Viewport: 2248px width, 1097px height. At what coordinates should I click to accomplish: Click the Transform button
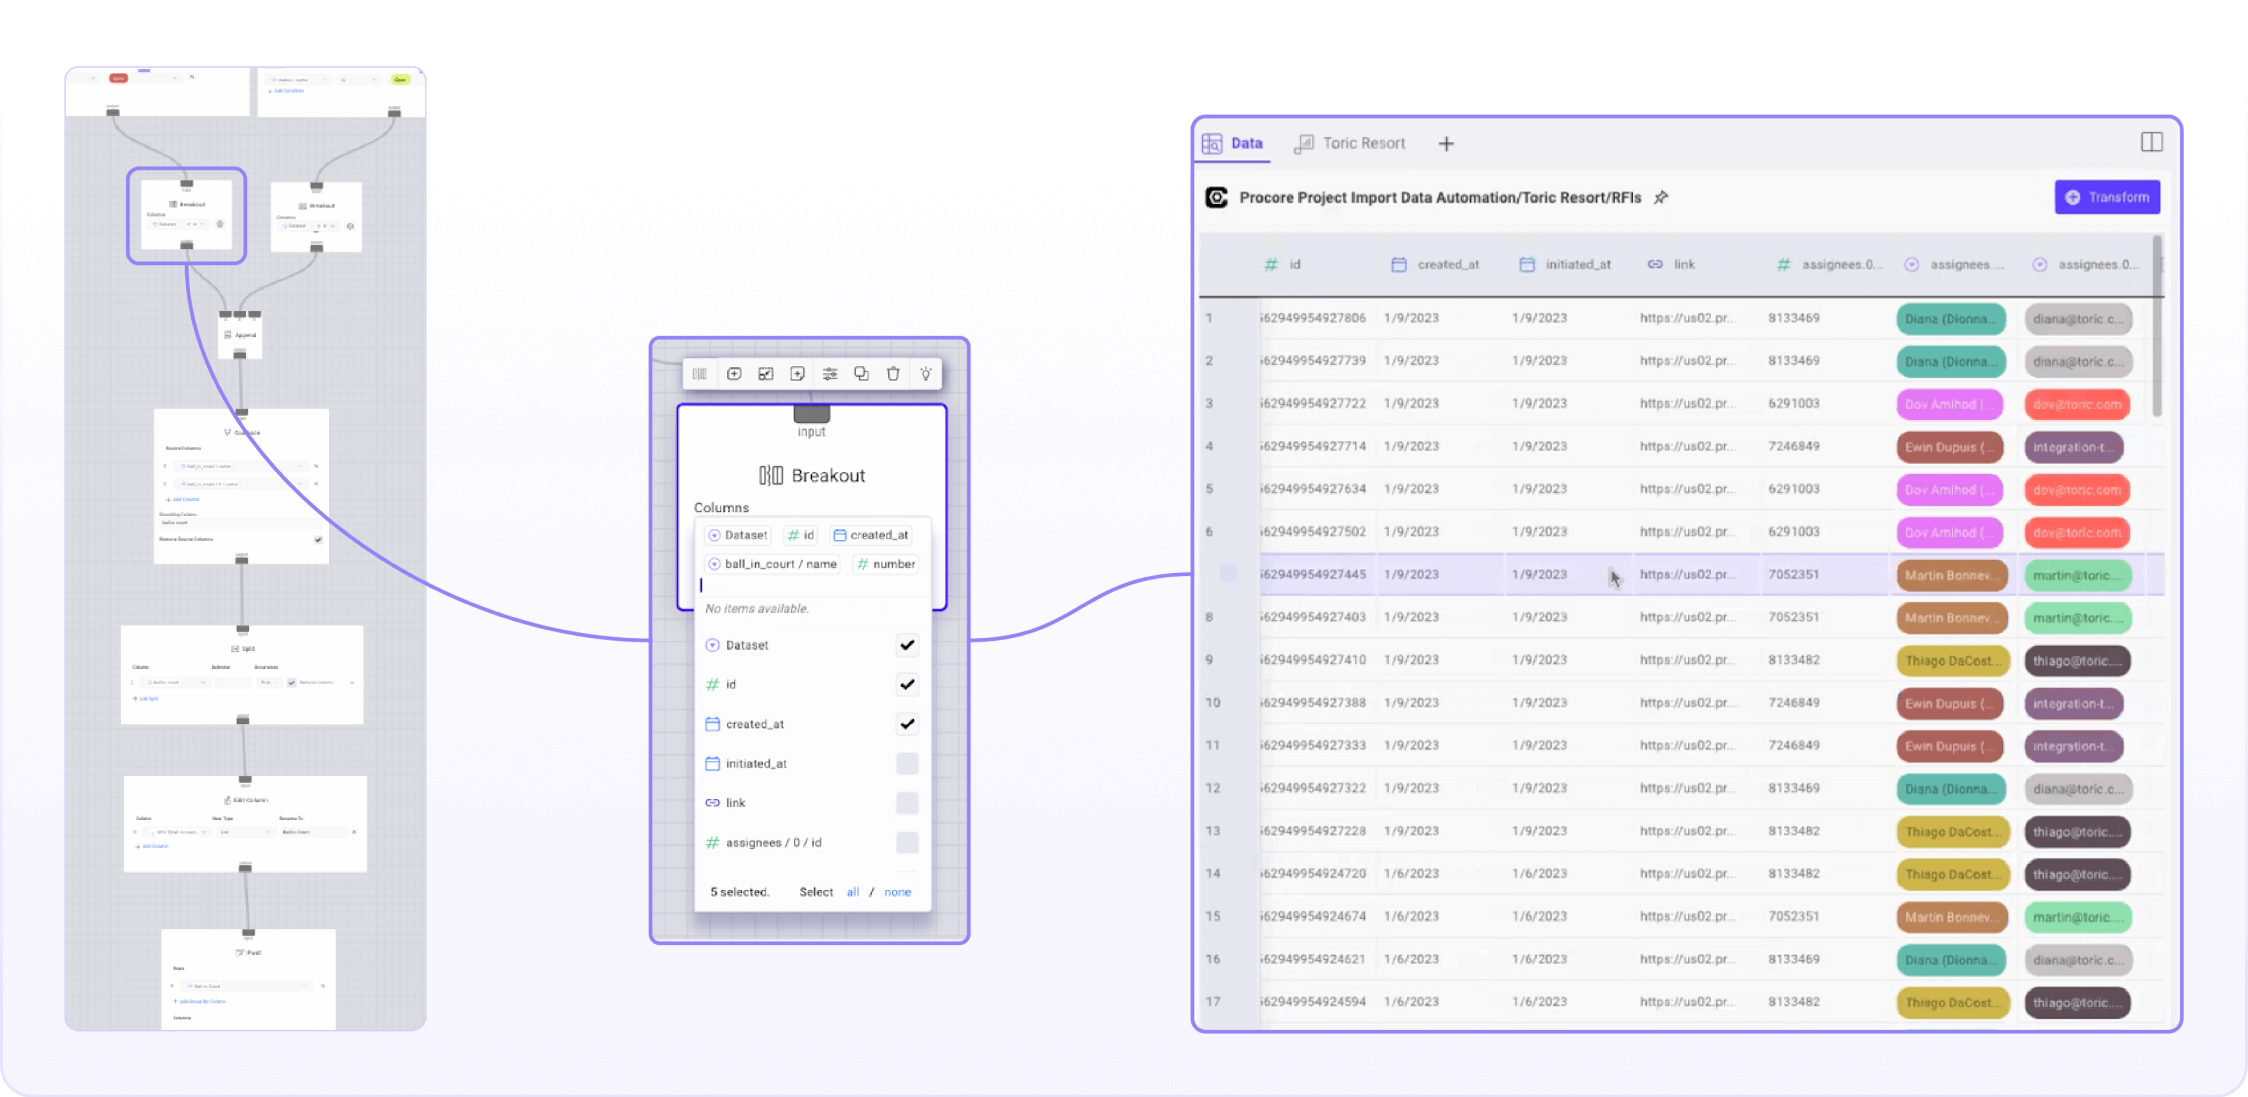pyautogui.click(x=2107, y=197)
